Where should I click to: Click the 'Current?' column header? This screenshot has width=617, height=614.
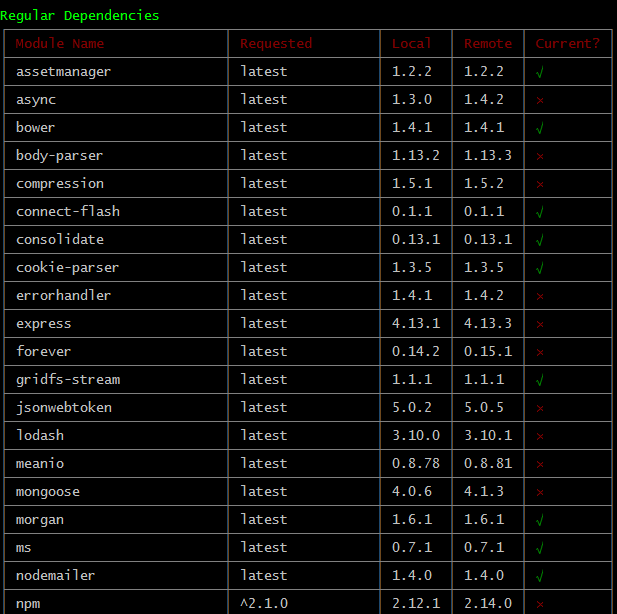pyautogui.click(x=568, y=43)
